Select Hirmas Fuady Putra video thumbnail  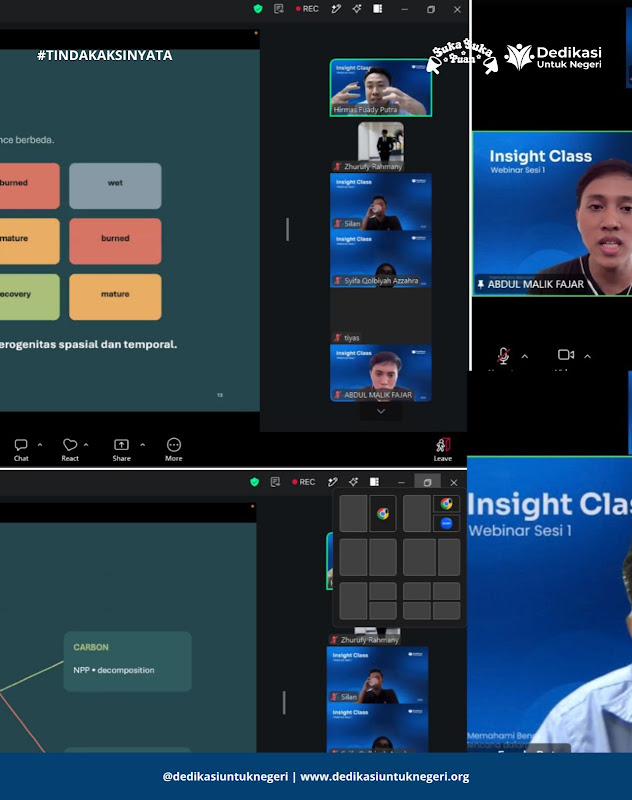[x=381, y=88]
